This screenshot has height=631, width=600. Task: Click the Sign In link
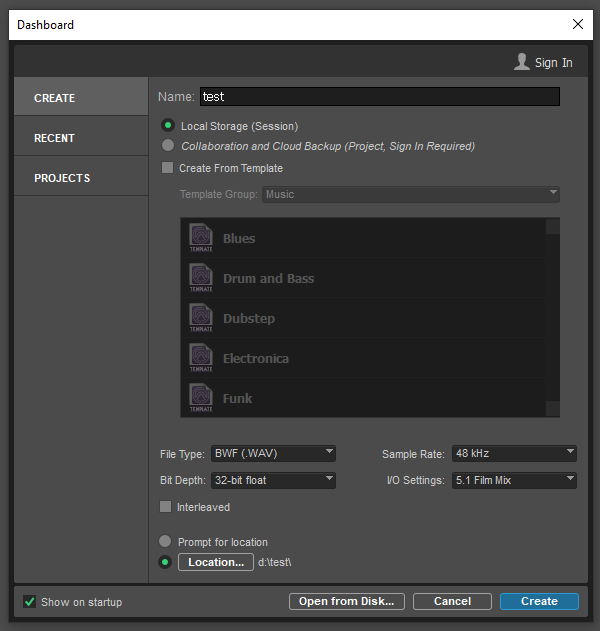point(553,63)
